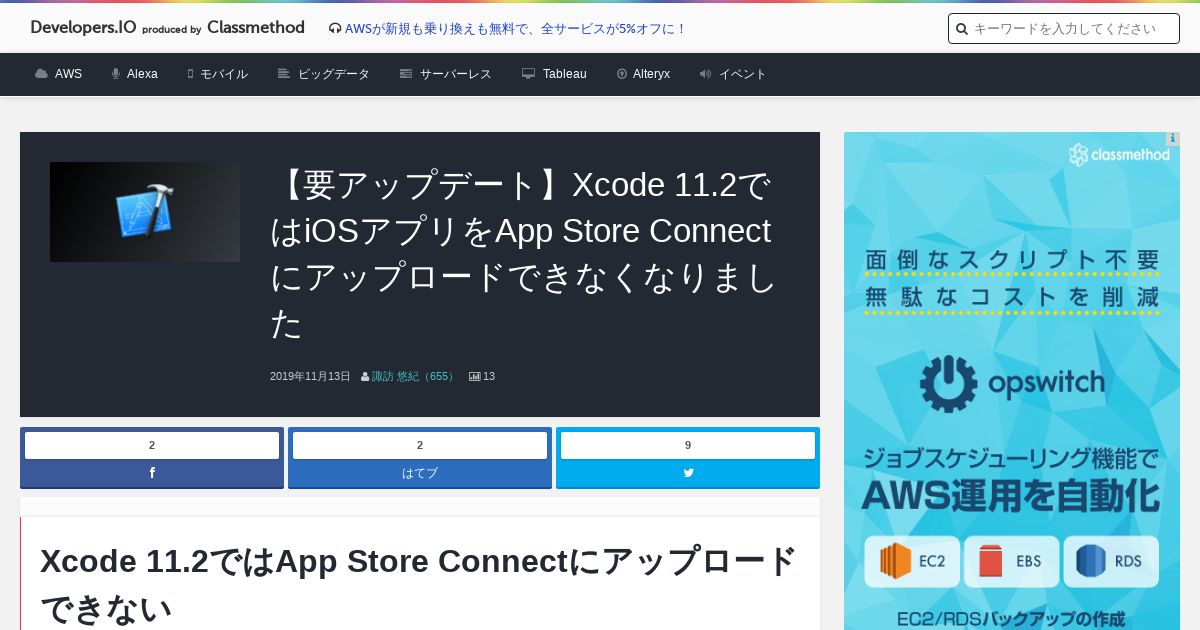Open the AWS menu item
This screenshot has height=630, width=1200.
point(68,74)
